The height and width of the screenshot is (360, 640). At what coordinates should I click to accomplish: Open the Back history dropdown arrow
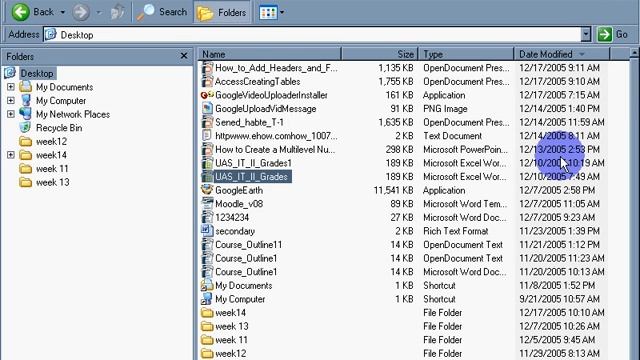coord(62,12)
